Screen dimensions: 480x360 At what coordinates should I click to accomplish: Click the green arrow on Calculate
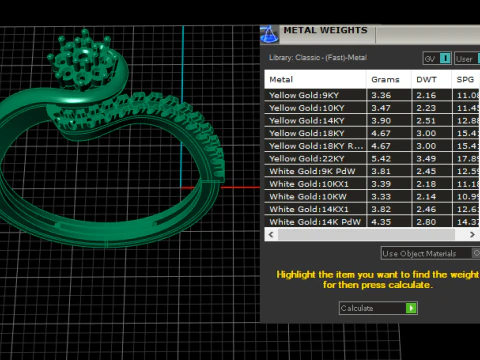click(x=411, y=308)
